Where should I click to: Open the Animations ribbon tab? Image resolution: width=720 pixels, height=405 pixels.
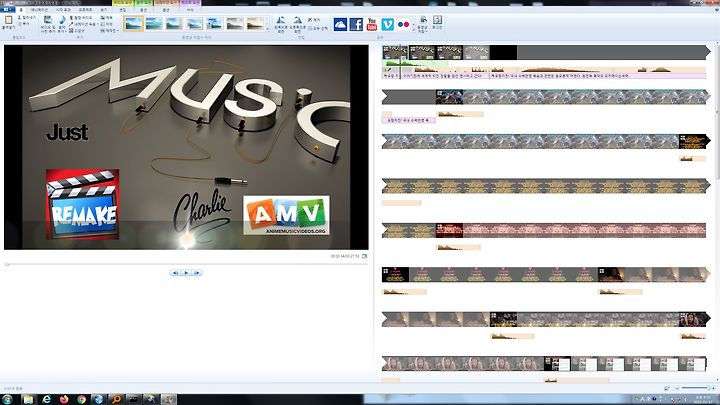(39, 9)
